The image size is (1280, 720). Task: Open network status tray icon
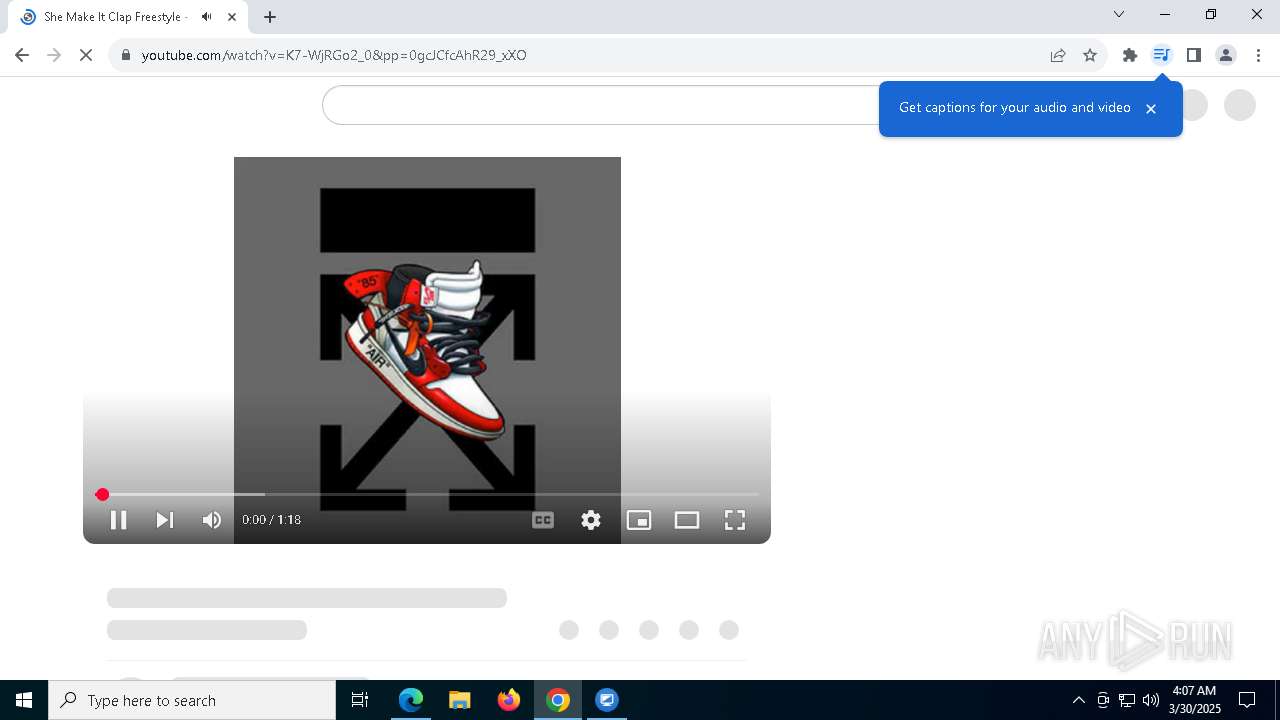click(1127, 700)
